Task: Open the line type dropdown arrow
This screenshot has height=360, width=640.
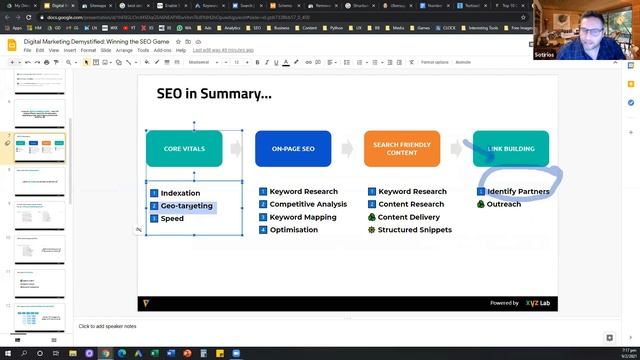Action: [x=136, y=62]
